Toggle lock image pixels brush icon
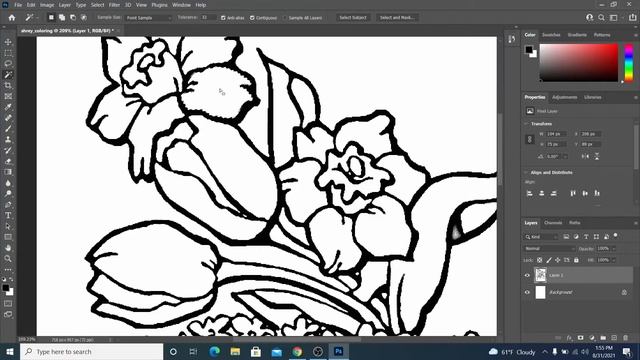This screenshot has height=360, width=640. 549,260
